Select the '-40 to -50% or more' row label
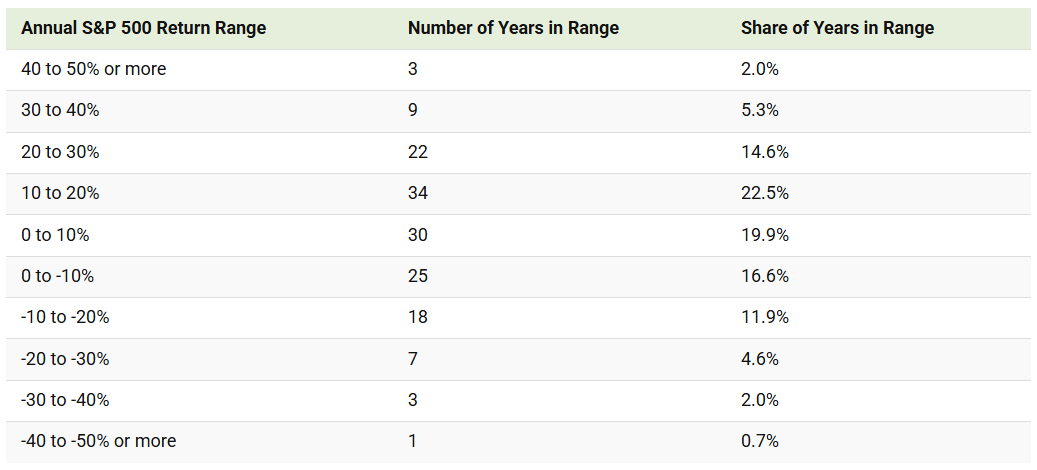 [99, 441]
